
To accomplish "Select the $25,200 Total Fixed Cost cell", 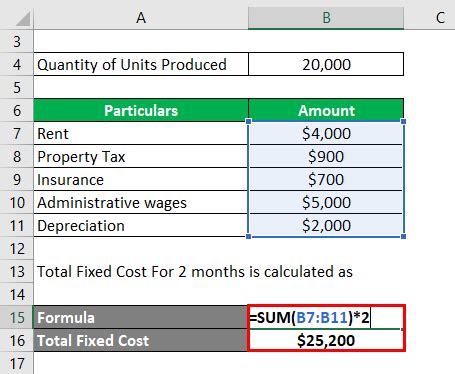I will (x=326, y=340).
